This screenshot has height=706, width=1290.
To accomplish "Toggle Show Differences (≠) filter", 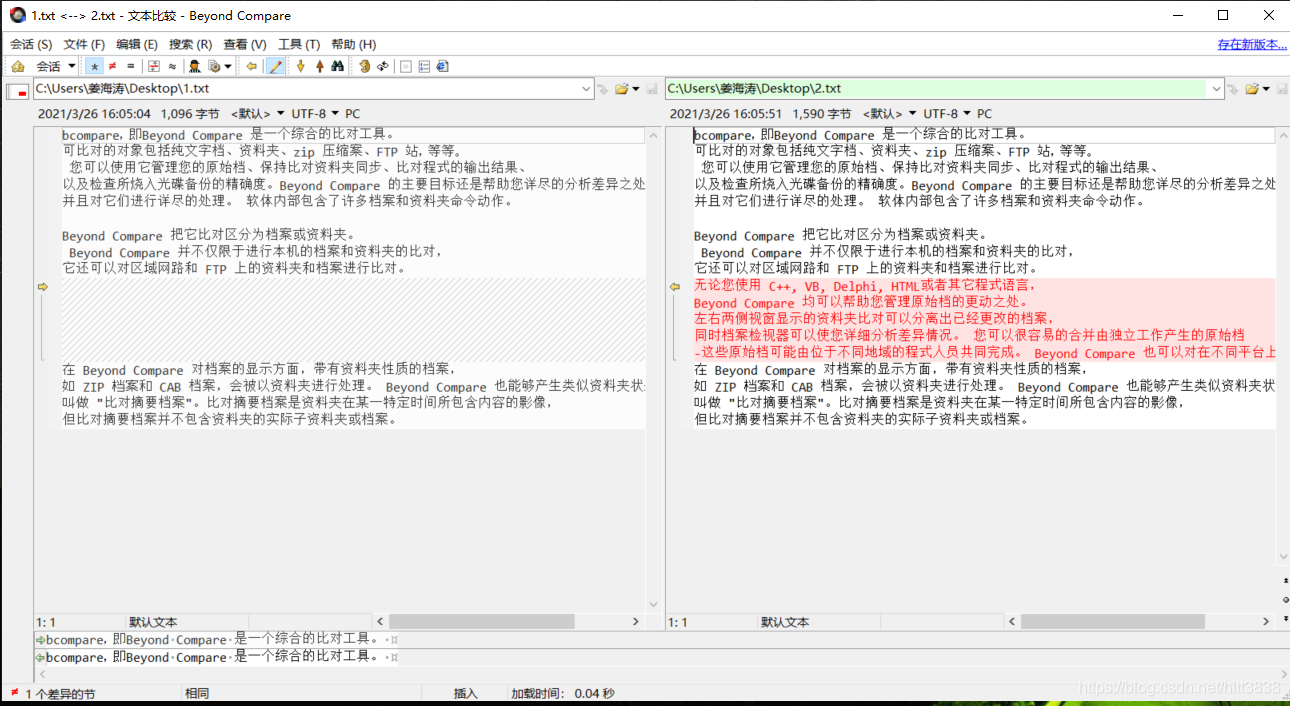I will tap(112, 67).
